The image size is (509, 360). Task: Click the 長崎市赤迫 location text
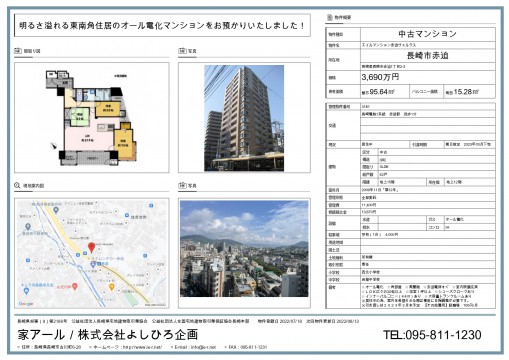[x=428, y=55]
